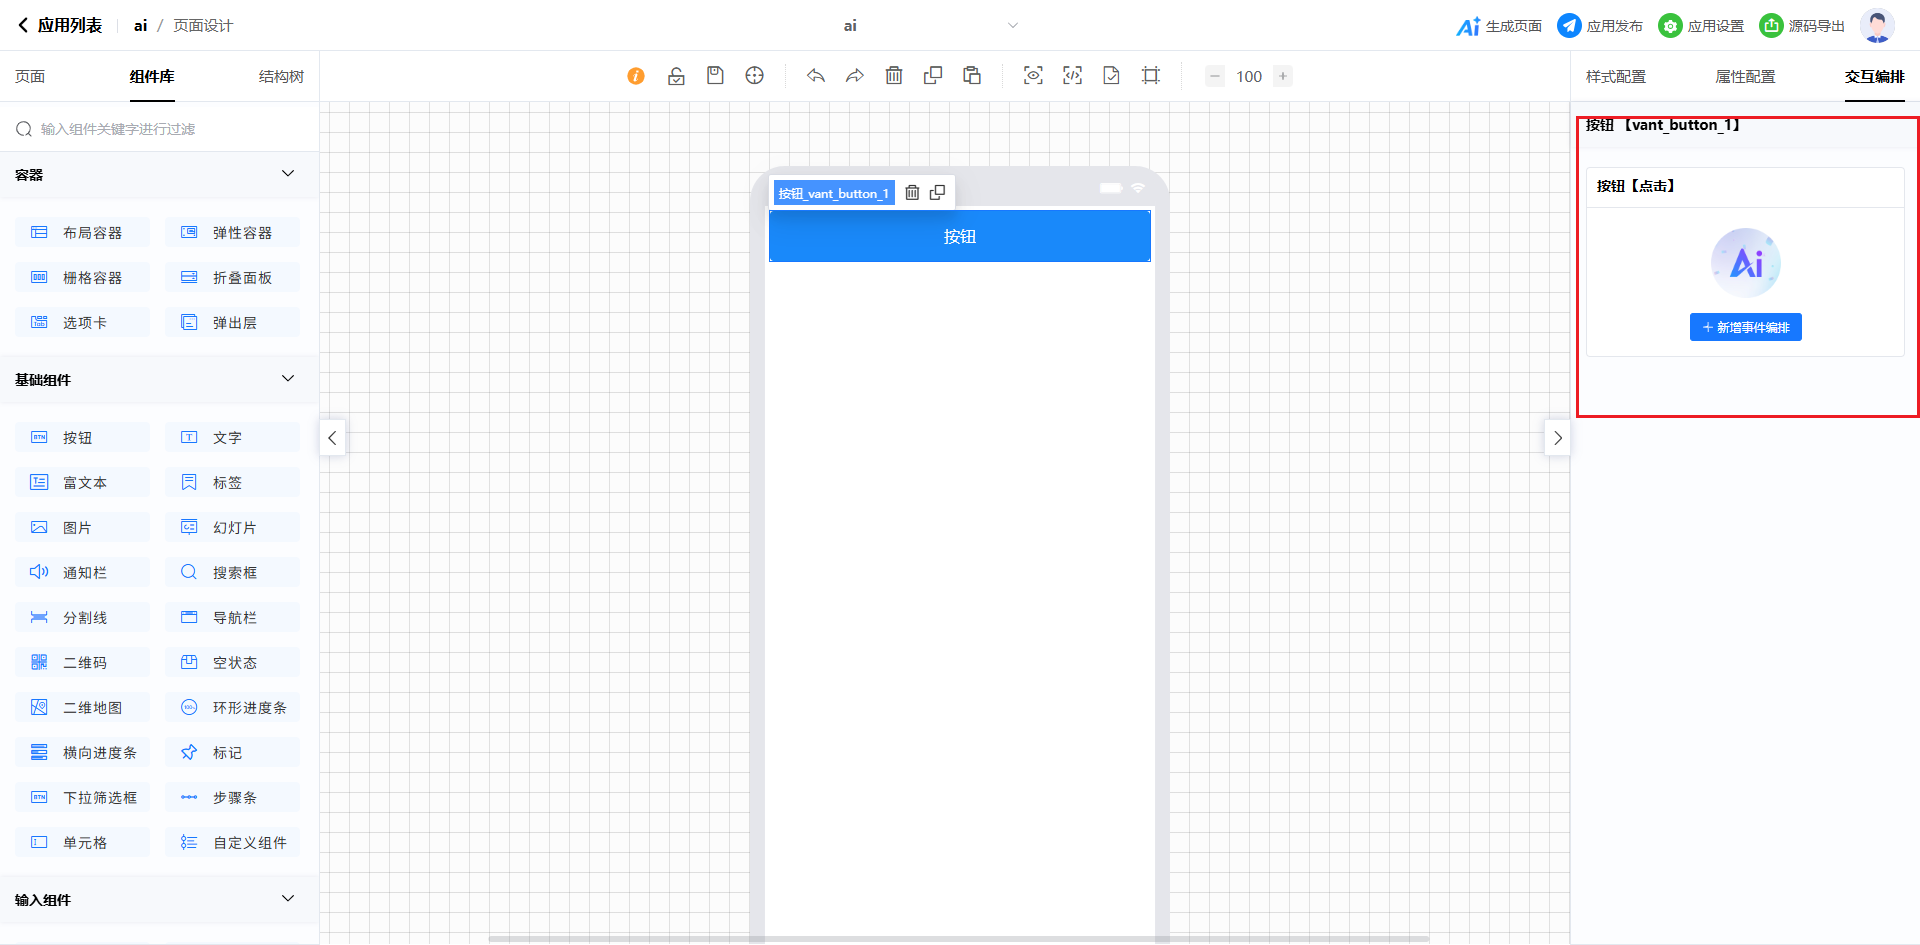Delete the selected vant_button_1 via its tag icon
Screen dimensions: 1920x945
pyautogui.click(x=912, y=193)
